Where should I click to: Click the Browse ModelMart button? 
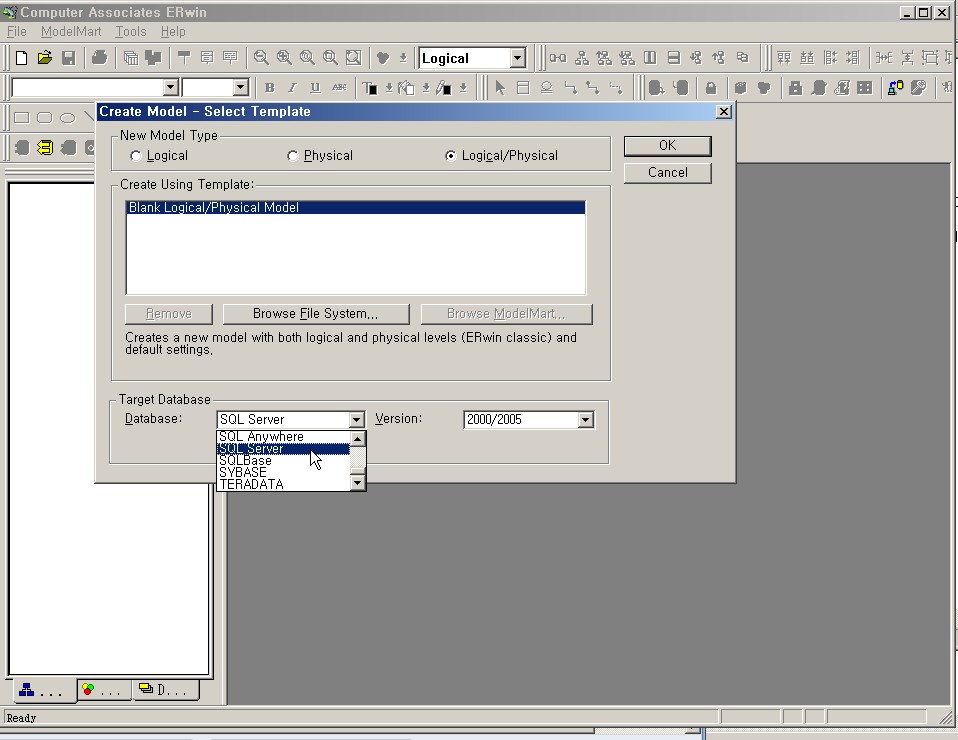(506, 314)
